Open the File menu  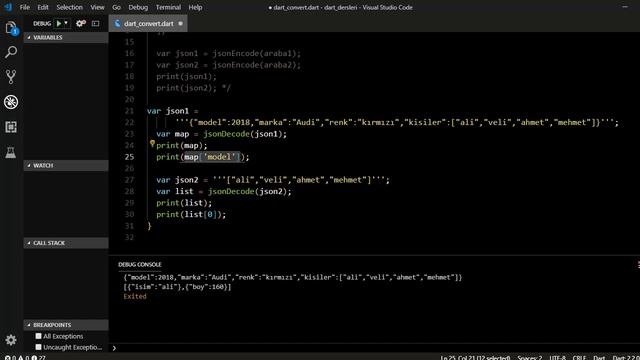pyautogui.click(x=24, y=7)
